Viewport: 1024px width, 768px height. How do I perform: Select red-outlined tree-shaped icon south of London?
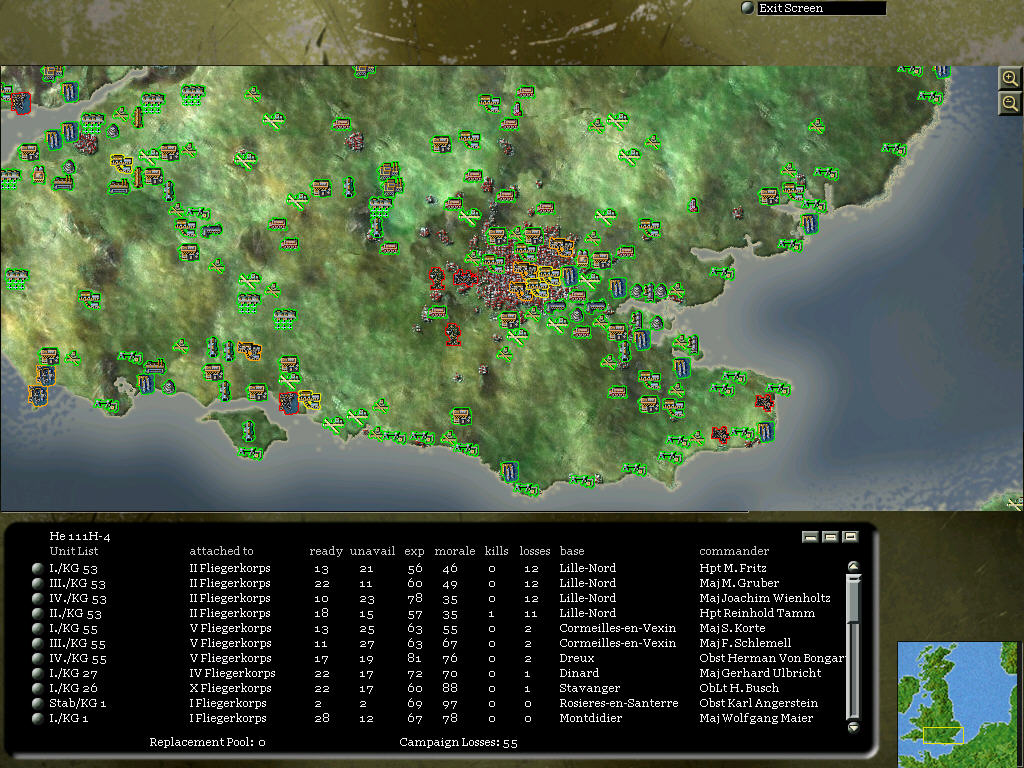pos(453,333)
